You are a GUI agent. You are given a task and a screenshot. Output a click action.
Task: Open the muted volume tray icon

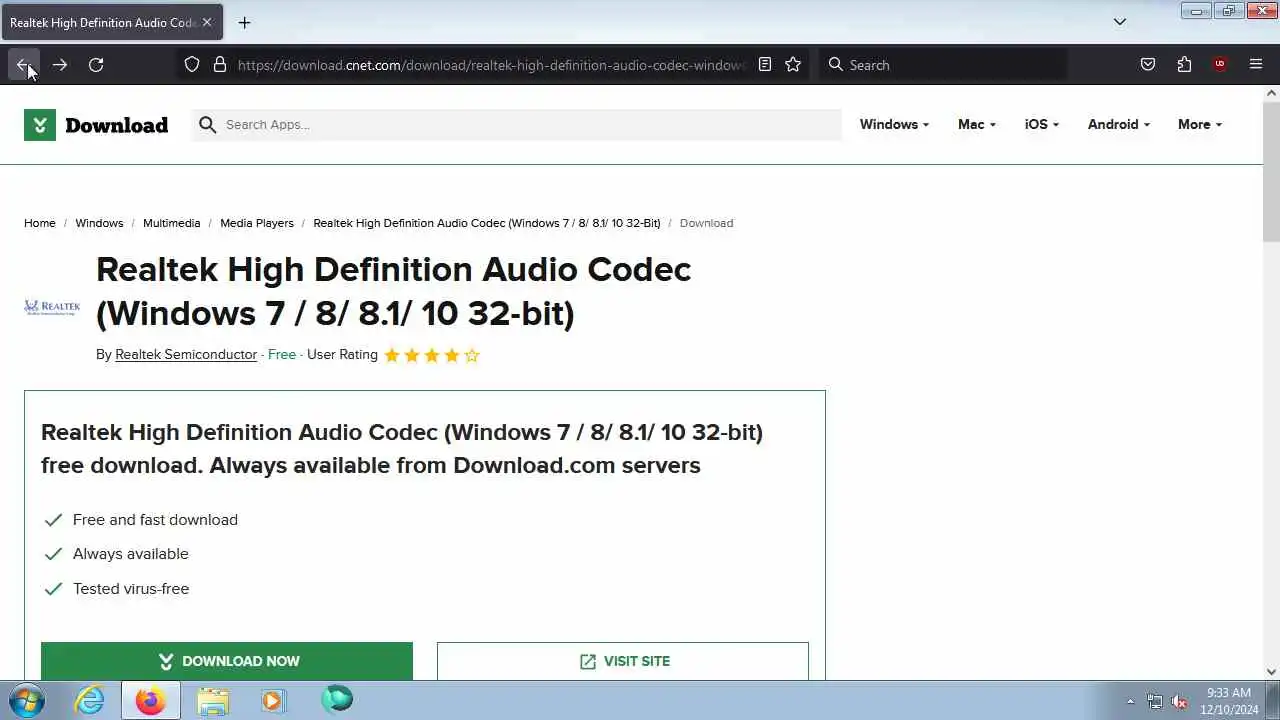tap(1179, 701)
